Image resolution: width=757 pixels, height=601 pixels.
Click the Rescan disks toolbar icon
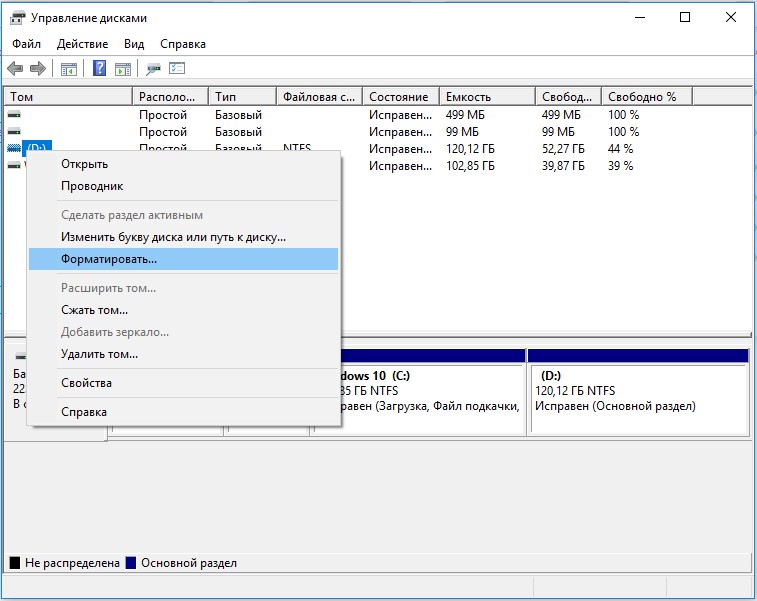tap(154, 69)
